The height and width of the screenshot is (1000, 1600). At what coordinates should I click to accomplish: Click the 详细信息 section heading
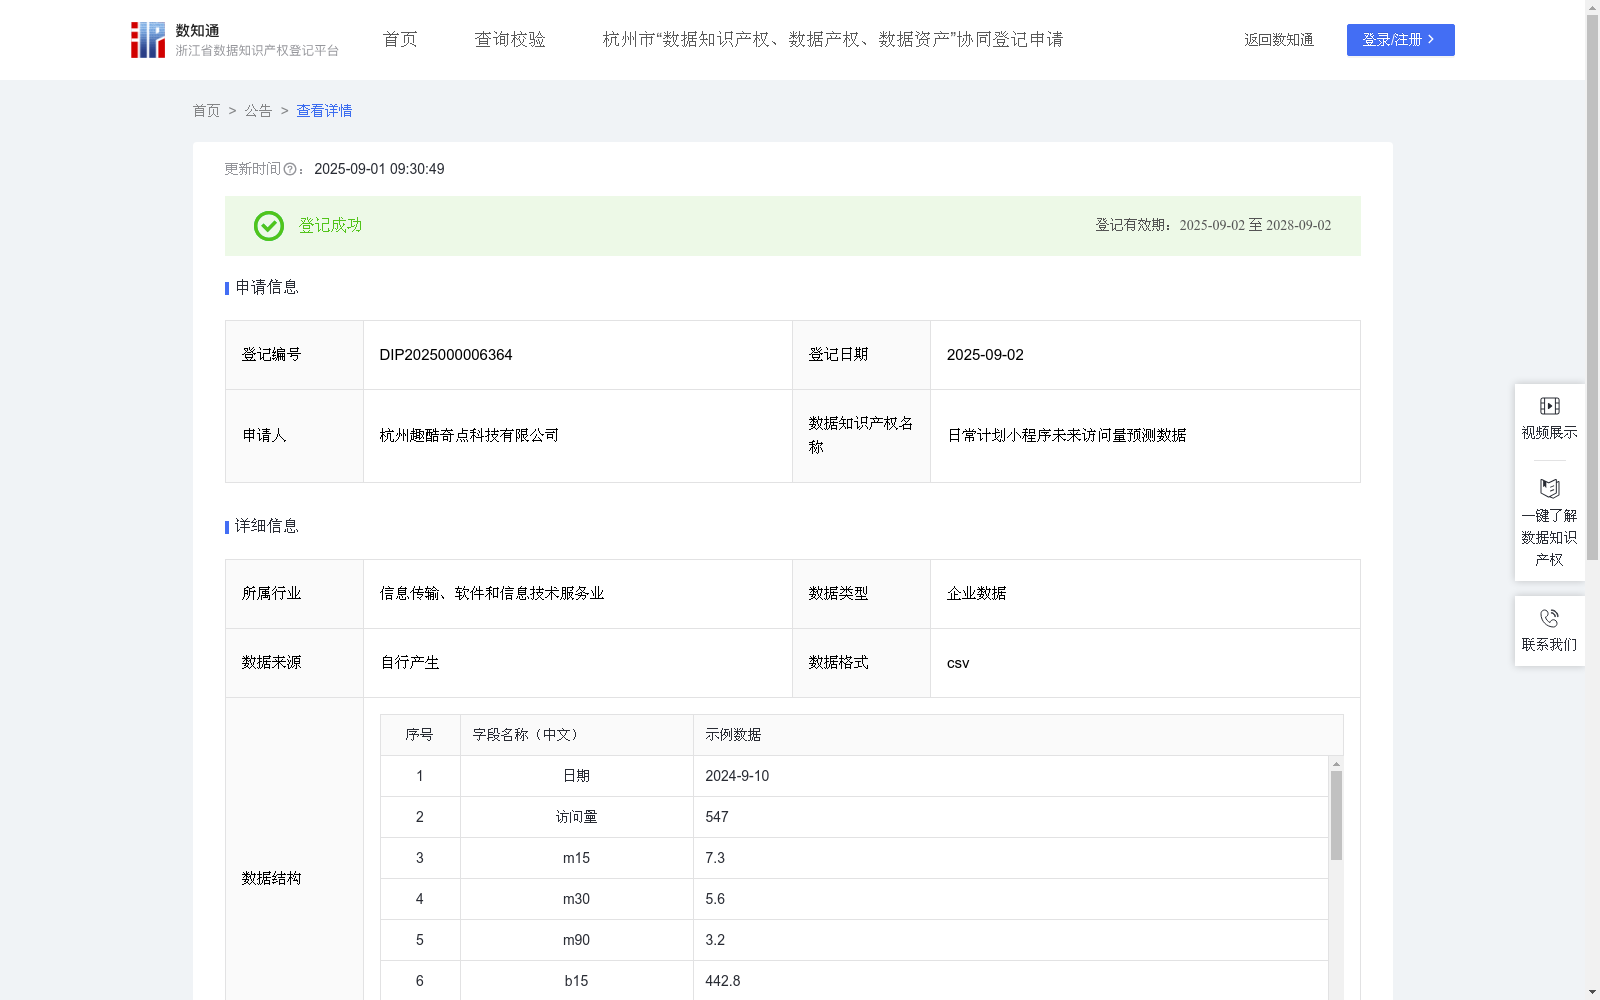(267, 527)
